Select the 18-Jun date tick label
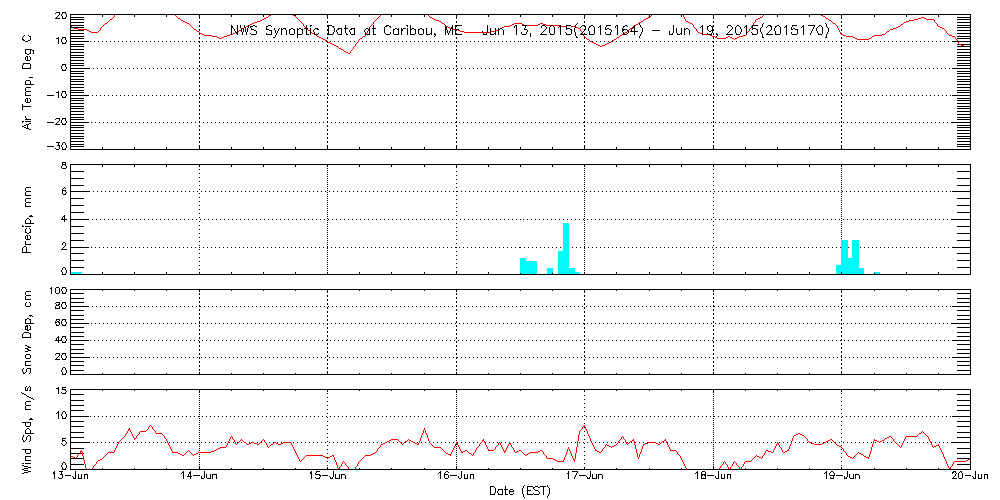The image size is (1000, 500). [713, 478]
